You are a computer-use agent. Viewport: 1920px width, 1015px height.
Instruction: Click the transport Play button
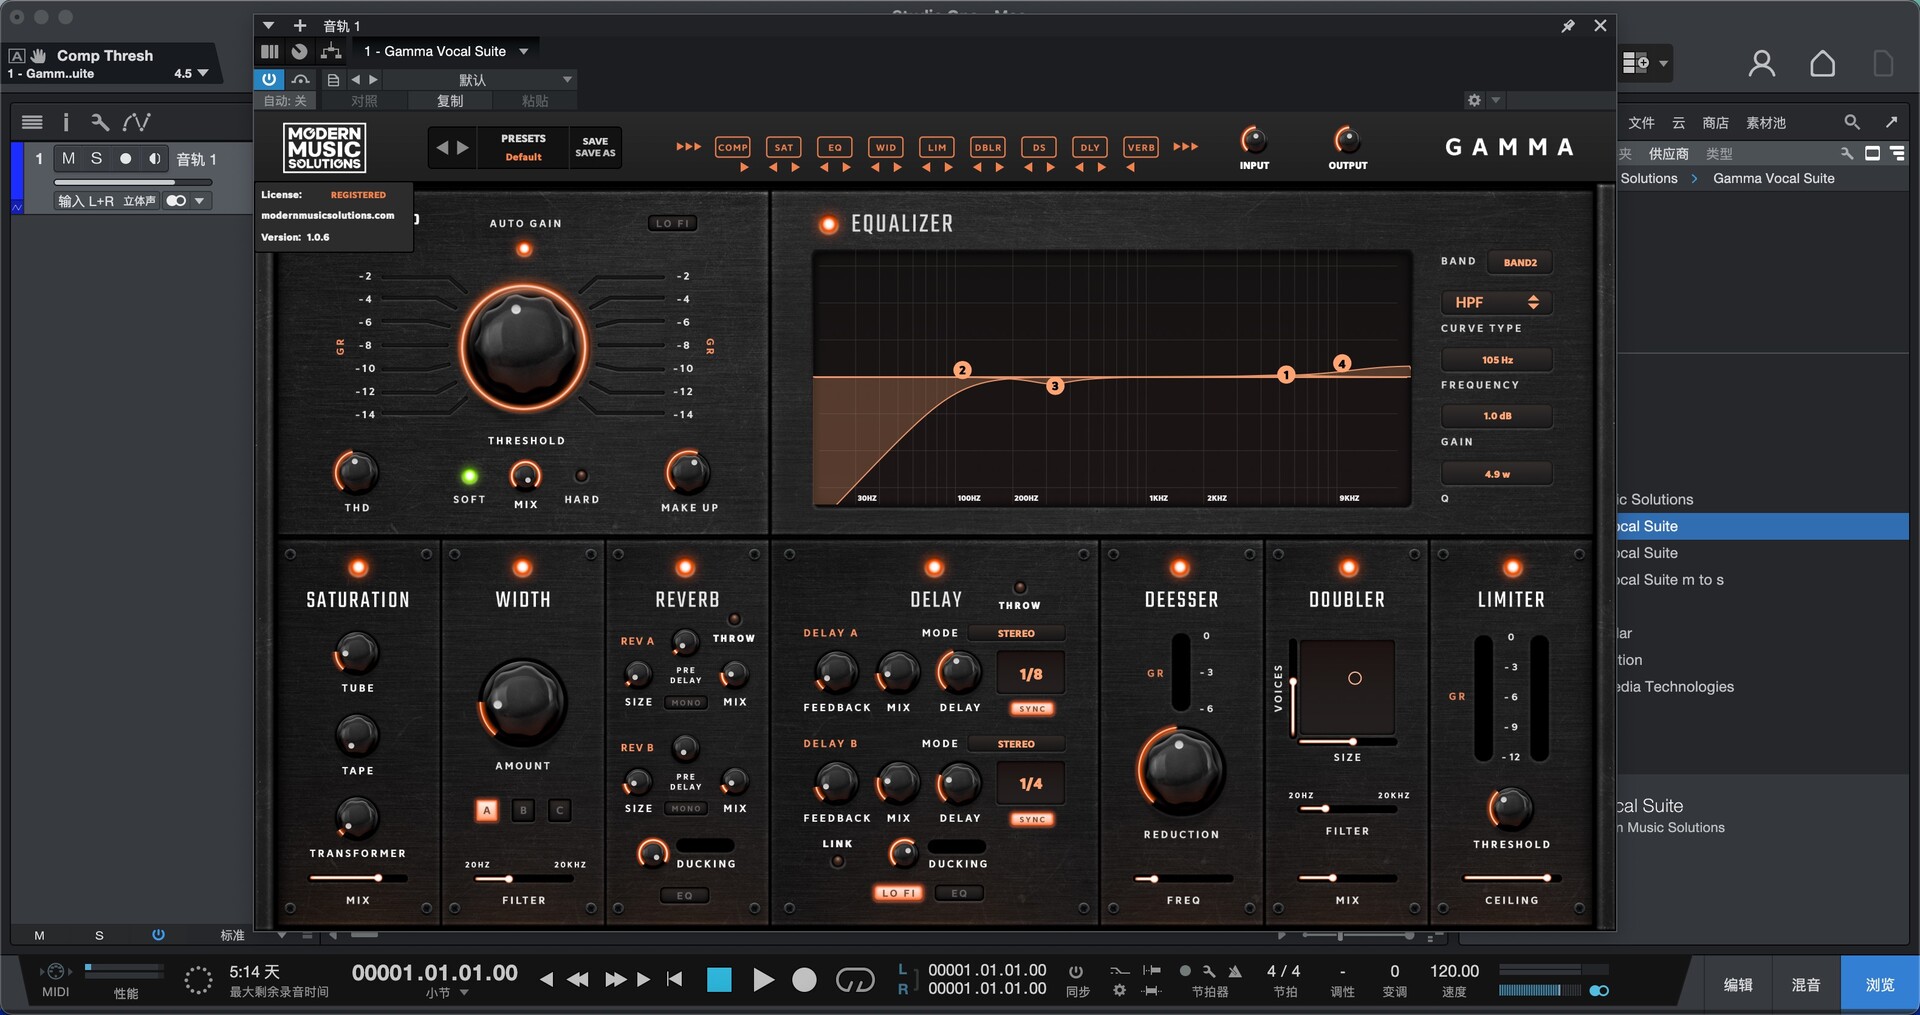(x=763, y=980)
